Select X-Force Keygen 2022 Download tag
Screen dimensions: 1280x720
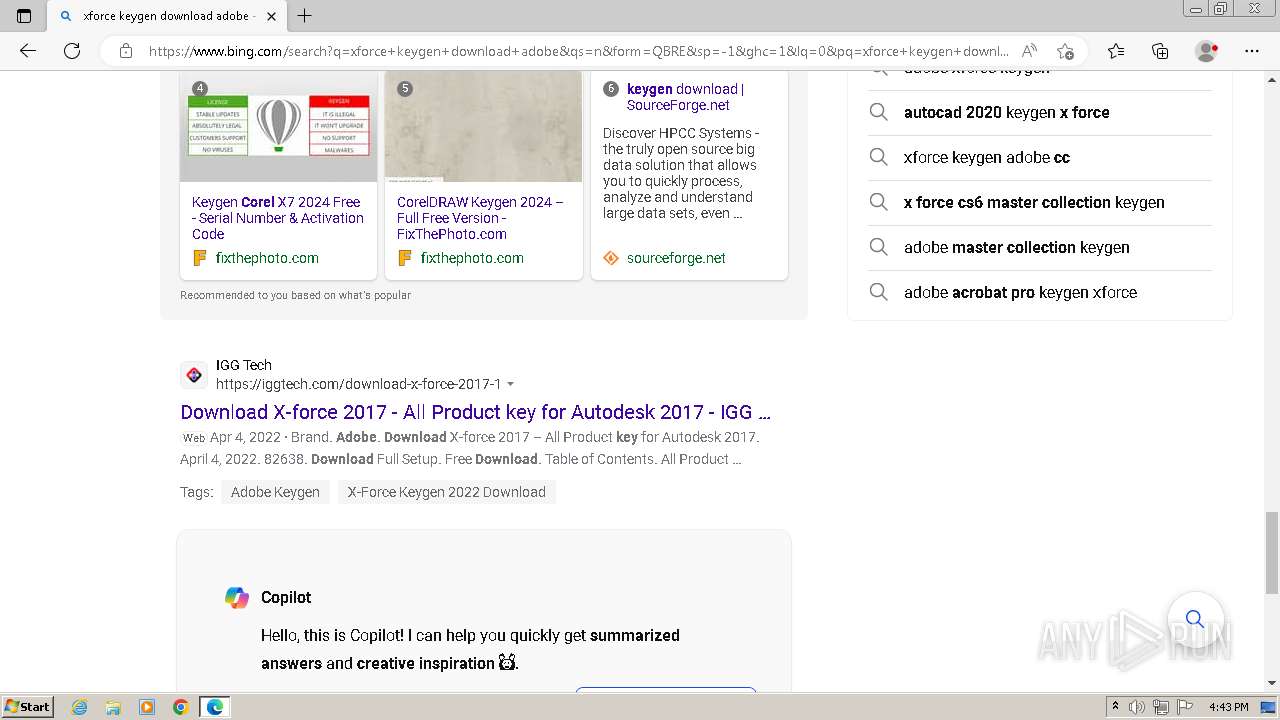point(446,492)
